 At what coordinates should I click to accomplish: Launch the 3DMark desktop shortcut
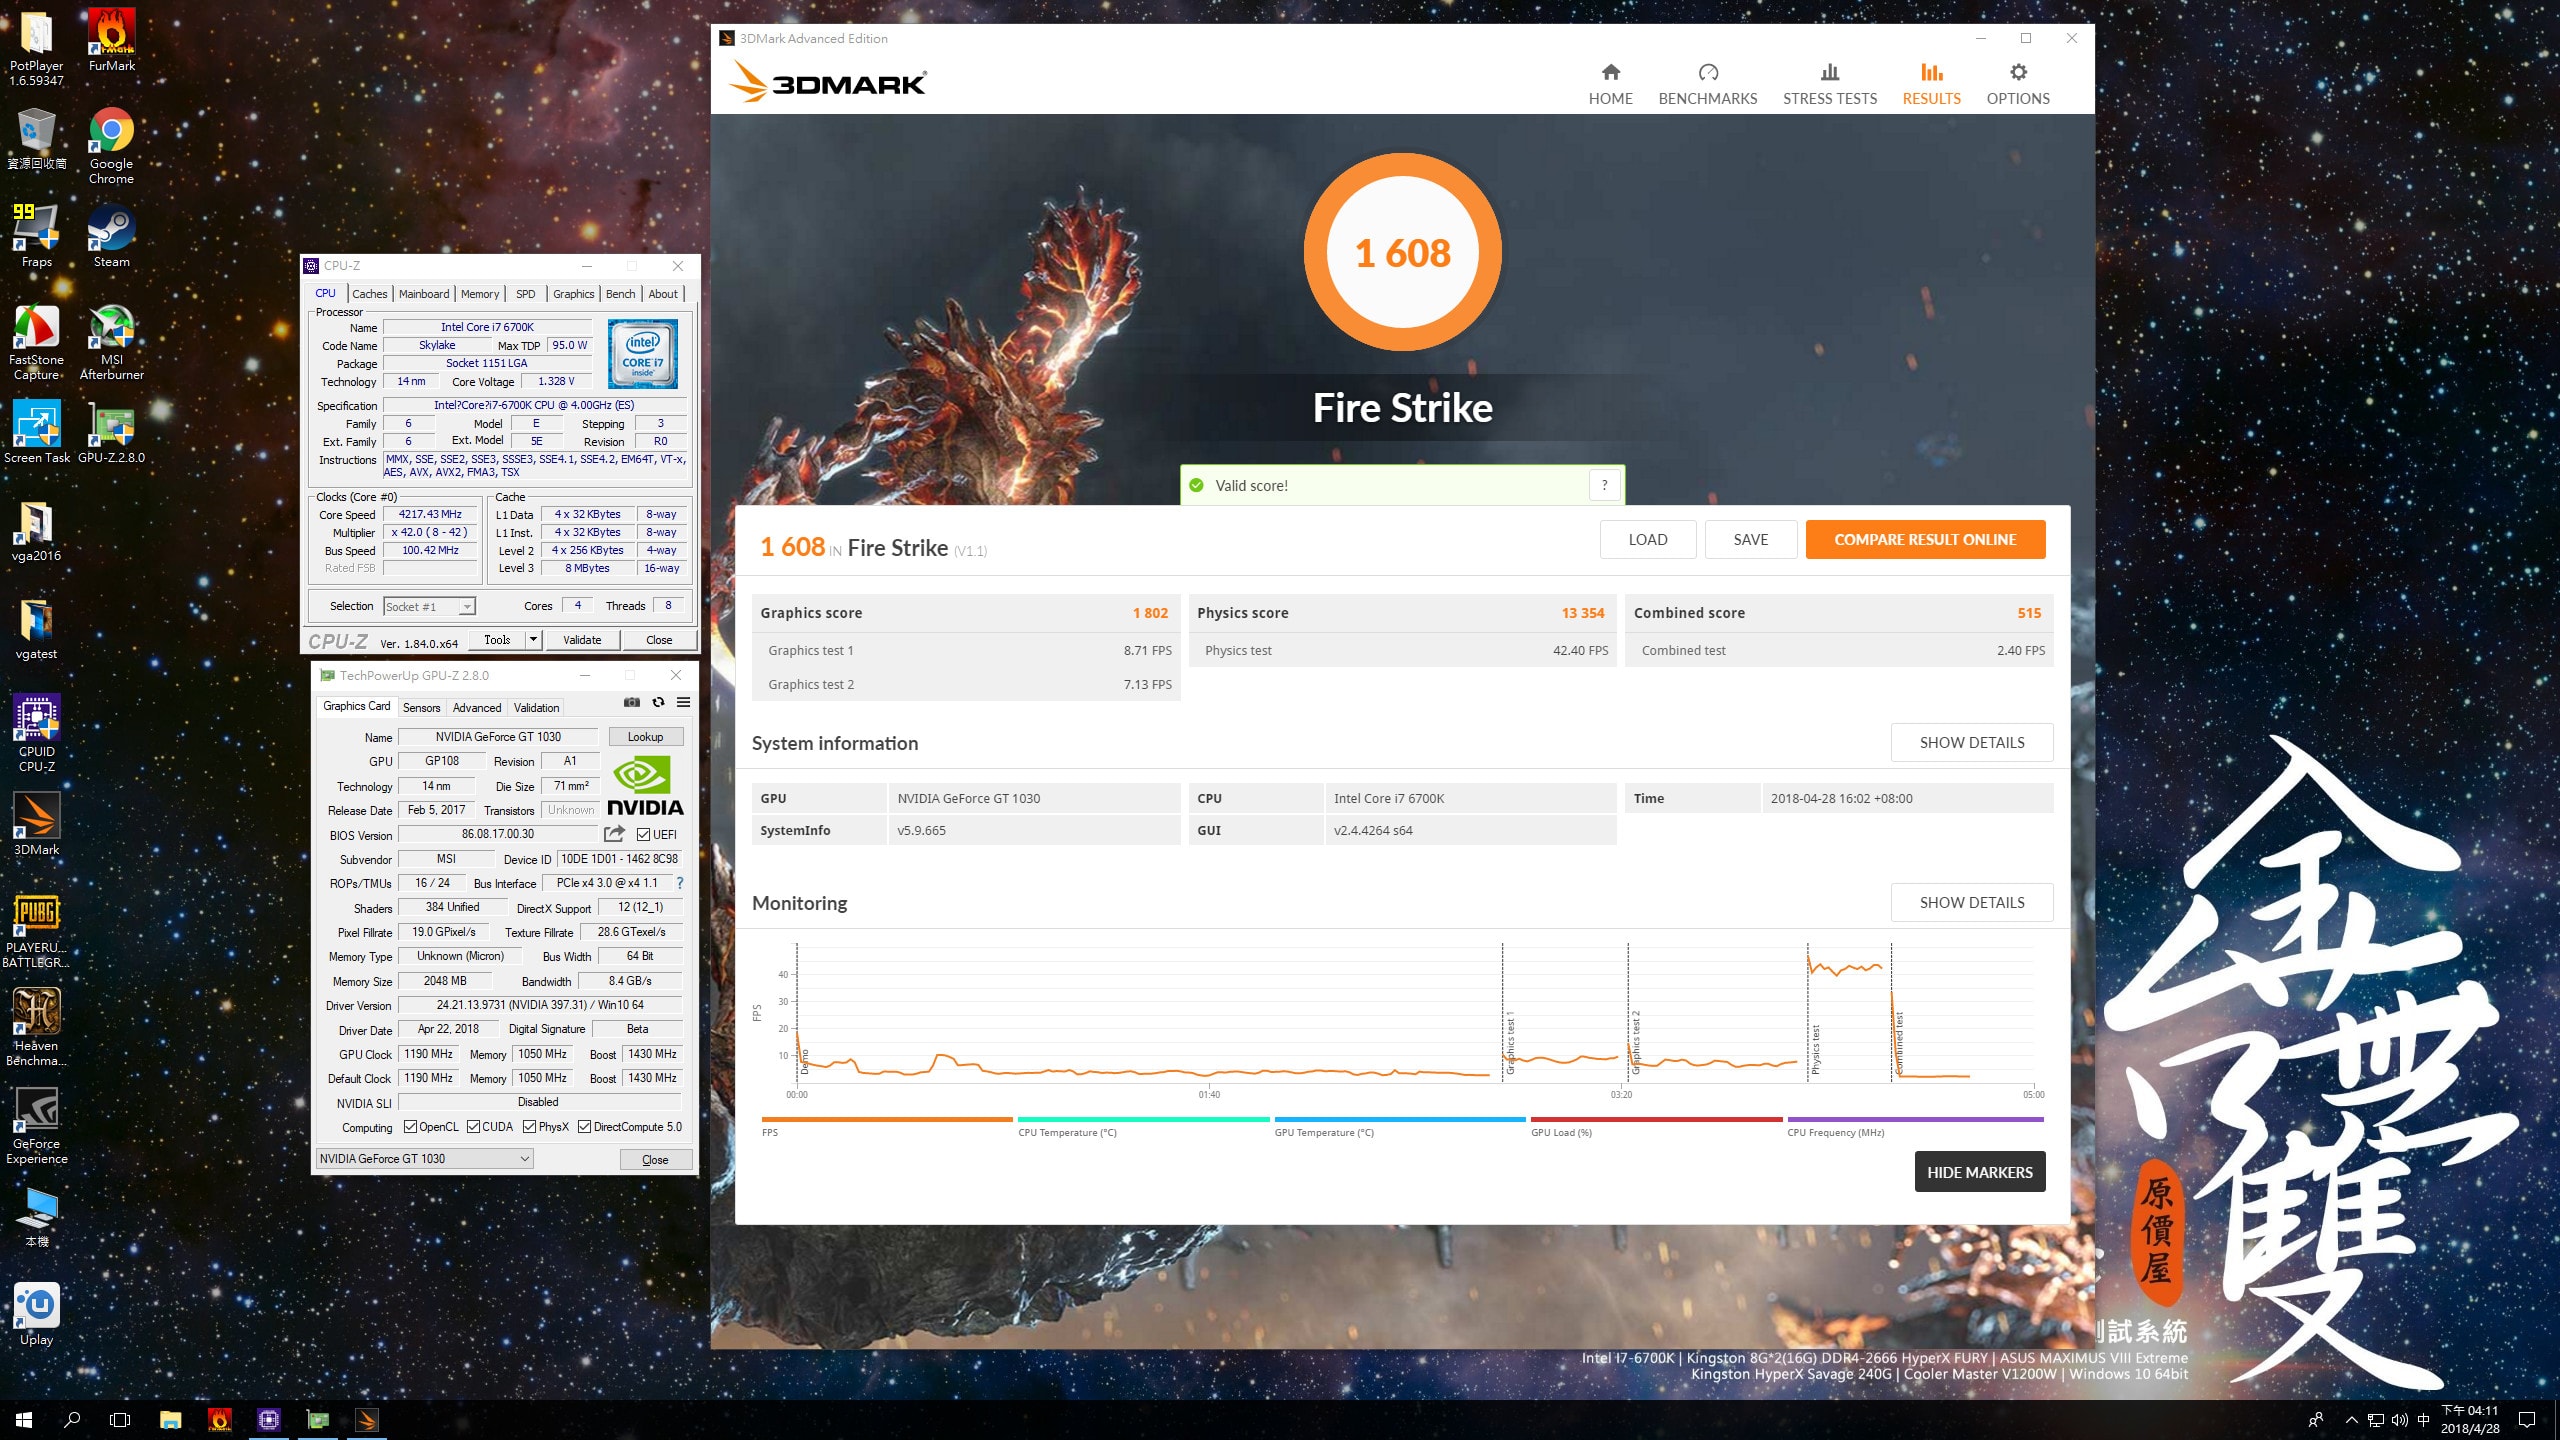point(36,825)
